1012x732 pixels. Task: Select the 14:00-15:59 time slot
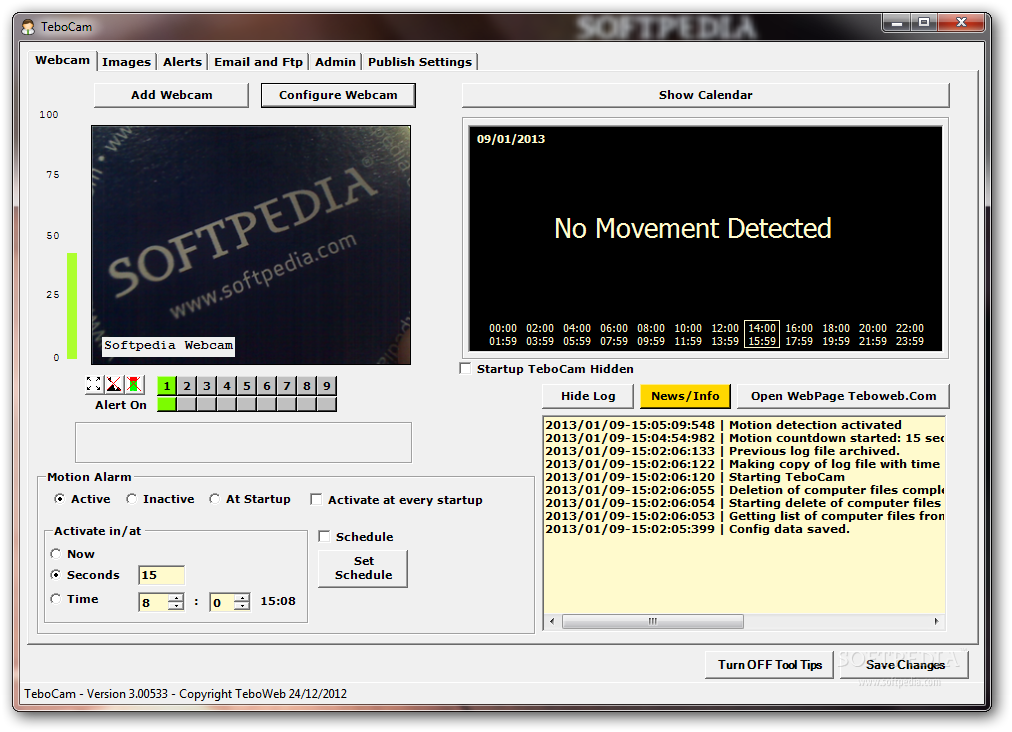(762, 334)
